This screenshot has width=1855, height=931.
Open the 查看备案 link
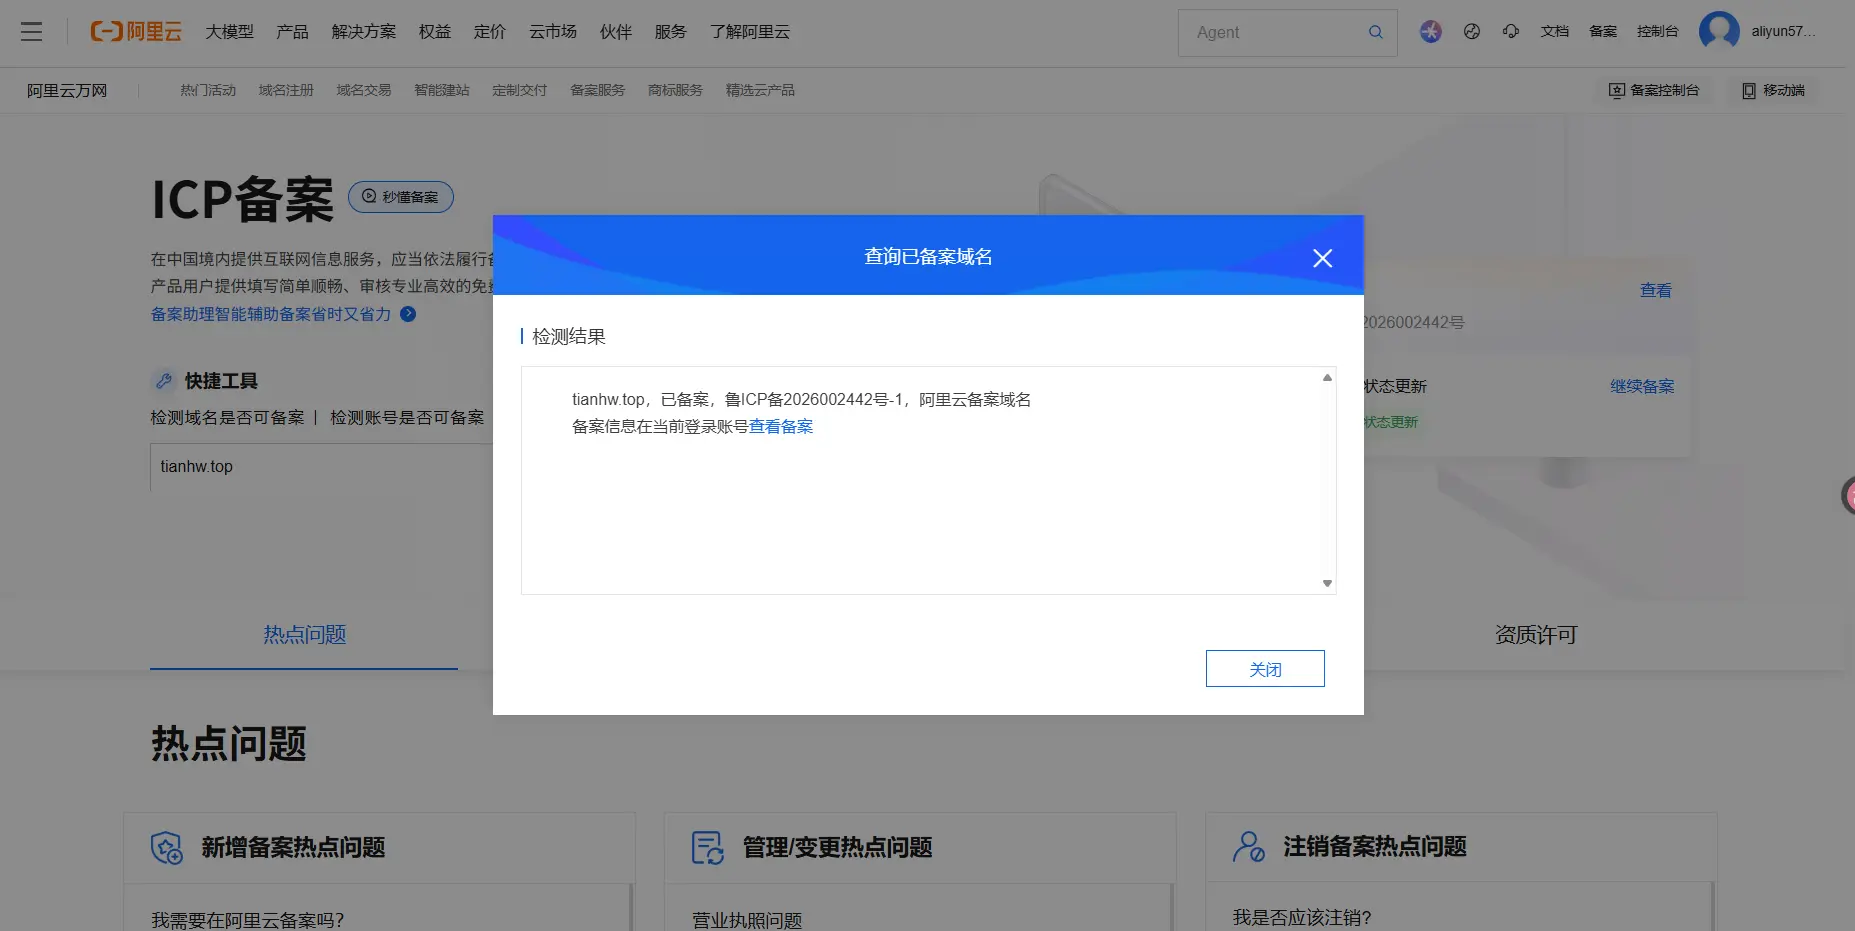tap(782, 426)
